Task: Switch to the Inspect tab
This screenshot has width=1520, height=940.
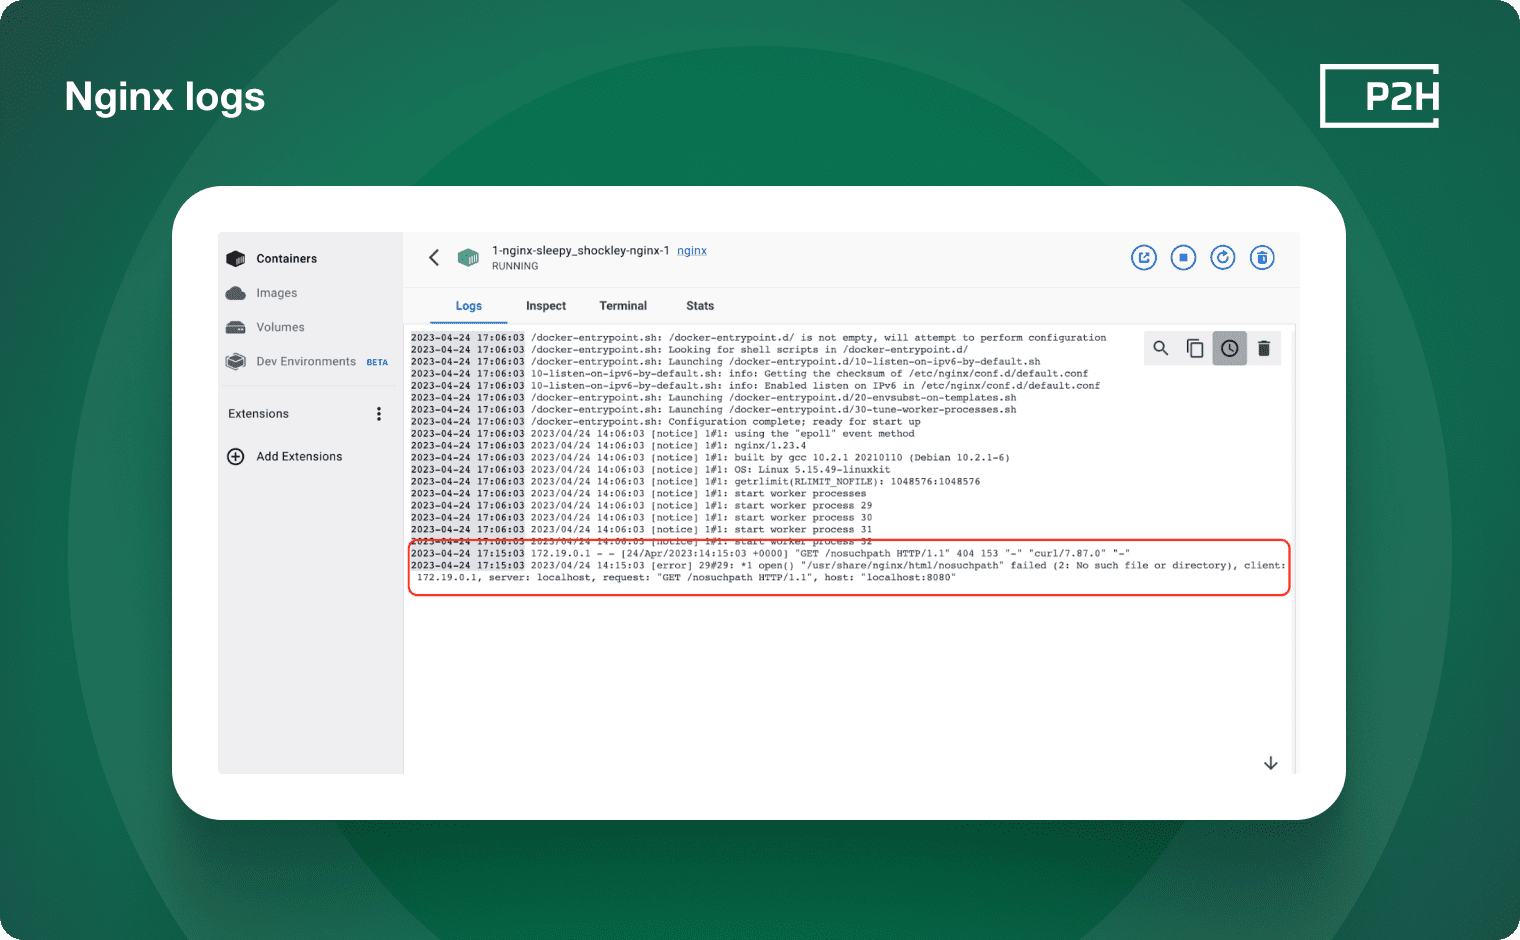Action: (x=546, y=306)
